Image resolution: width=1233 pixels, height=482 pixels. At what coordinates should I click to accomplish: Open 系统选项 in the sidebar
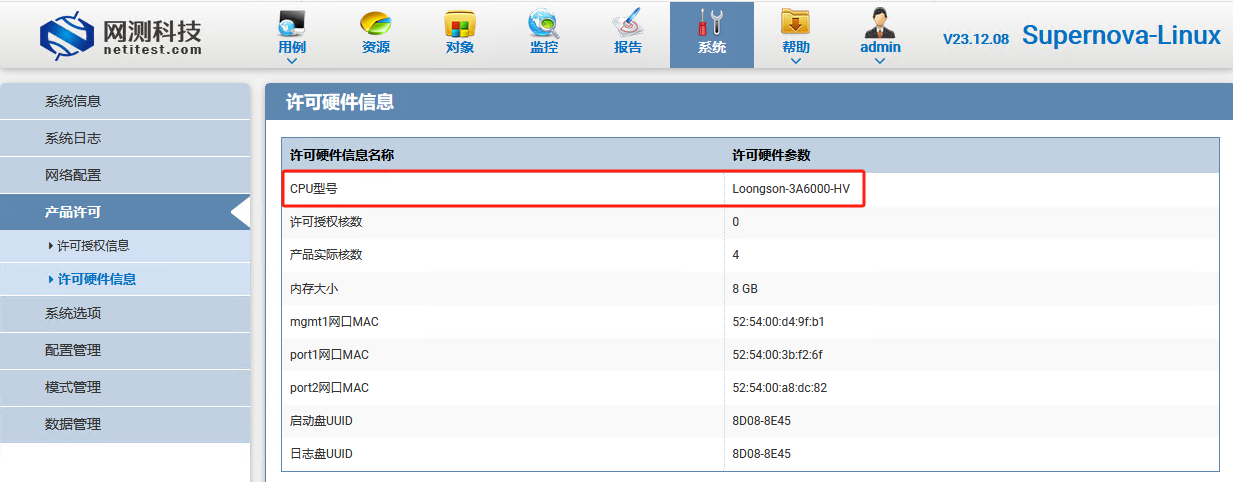[x=125, y=313]
